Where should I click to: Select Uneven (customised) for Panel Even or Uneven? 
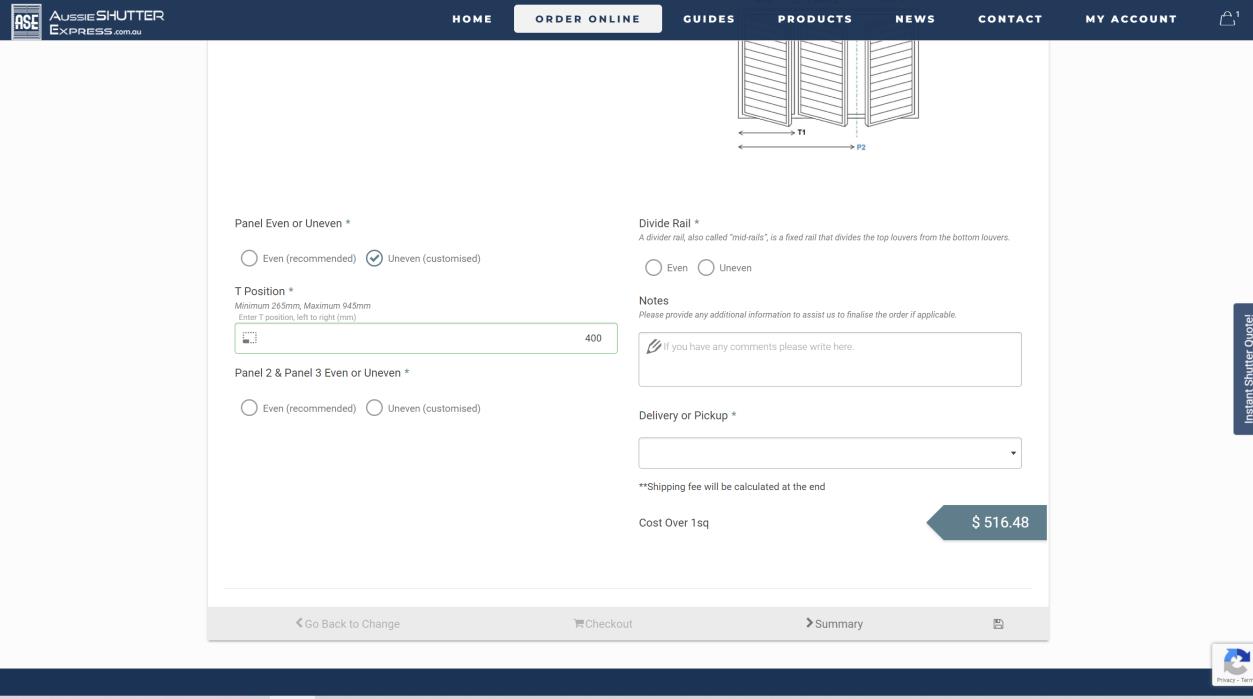pos(374,259)
